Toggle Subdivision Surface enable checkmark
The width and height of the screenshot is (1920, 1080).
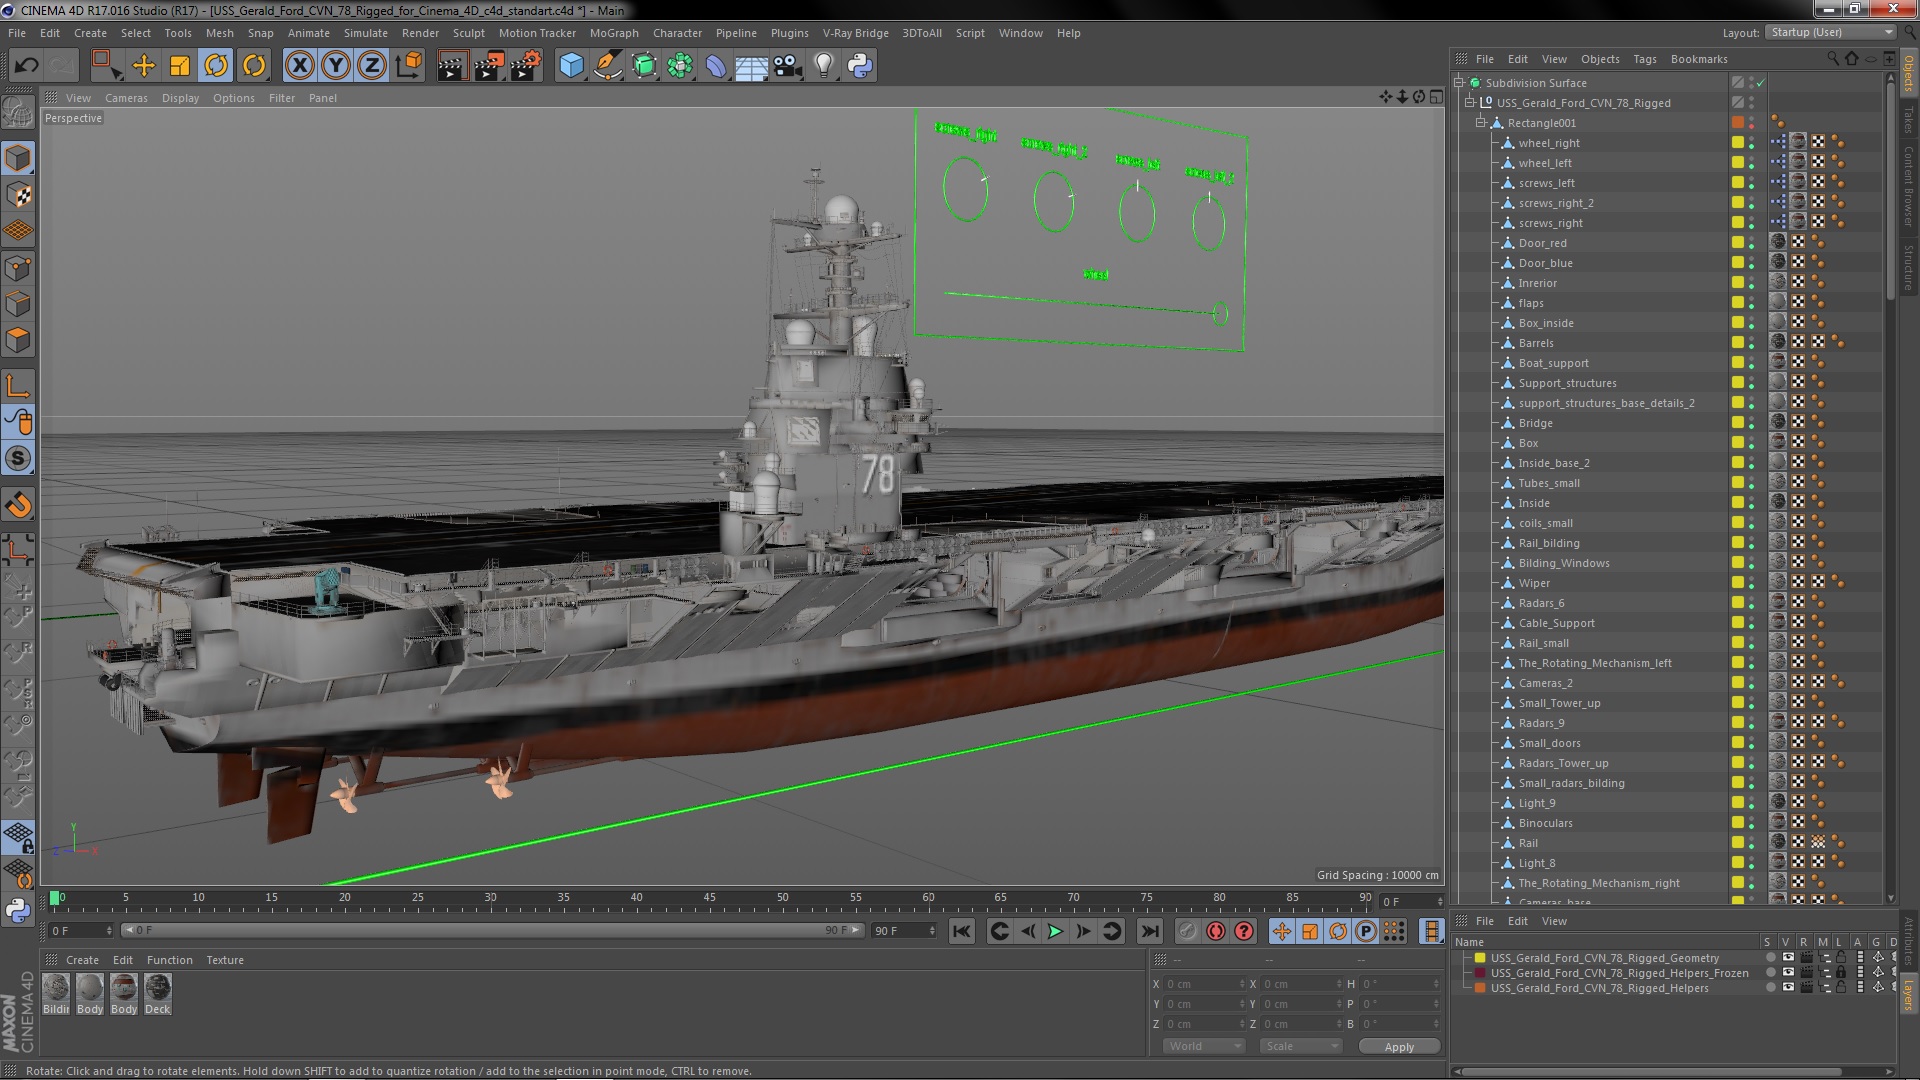1761,83
